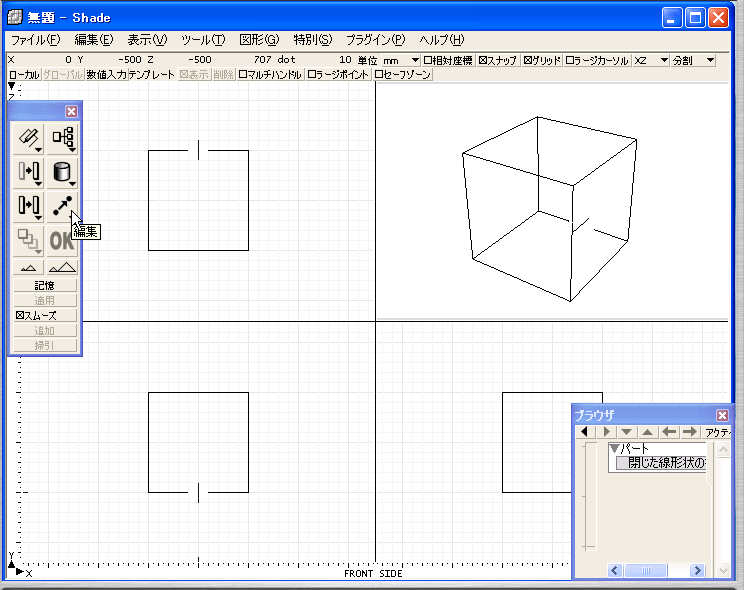Screen dimensions: 744x590
Task: Open pen tool submenu arrow
Action: click(x=39, y=150)
